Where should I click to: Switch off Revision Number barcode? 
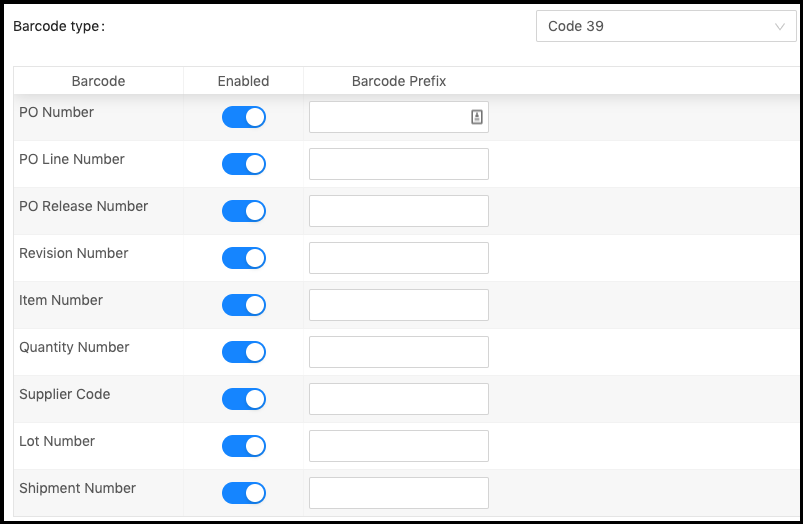[244, 258]
